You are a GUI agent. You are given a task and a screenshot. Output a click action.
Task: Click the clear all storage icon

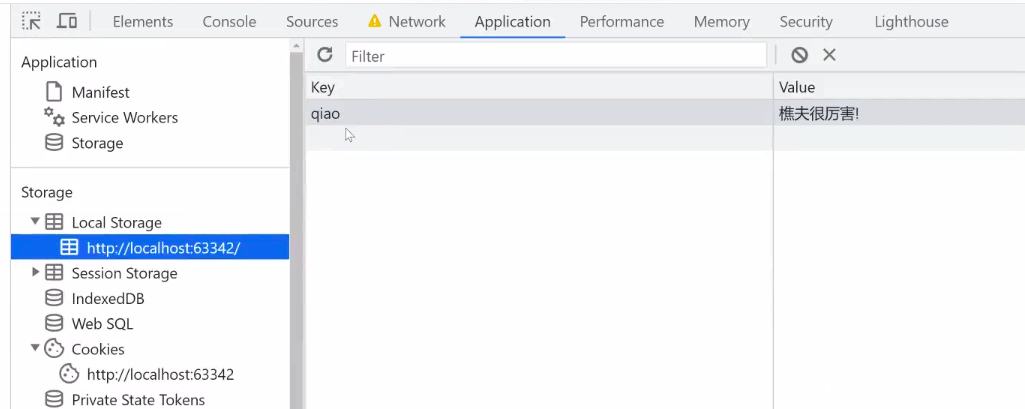point(799,55)
